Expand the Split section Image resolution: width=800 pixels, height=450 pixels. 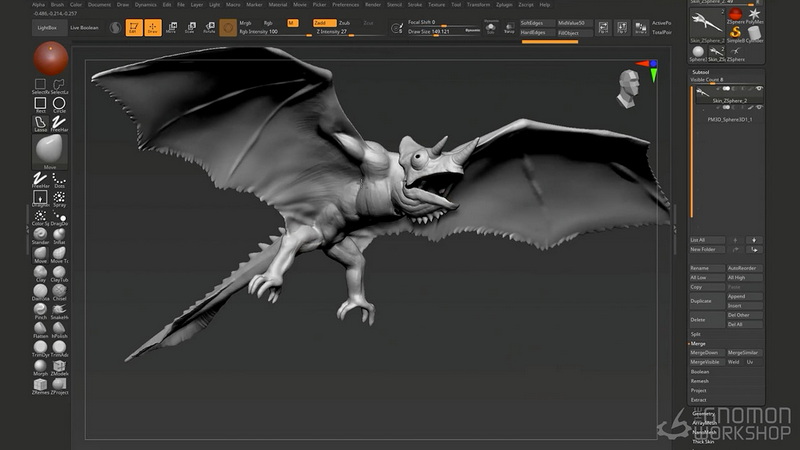[x=696, y=334]
